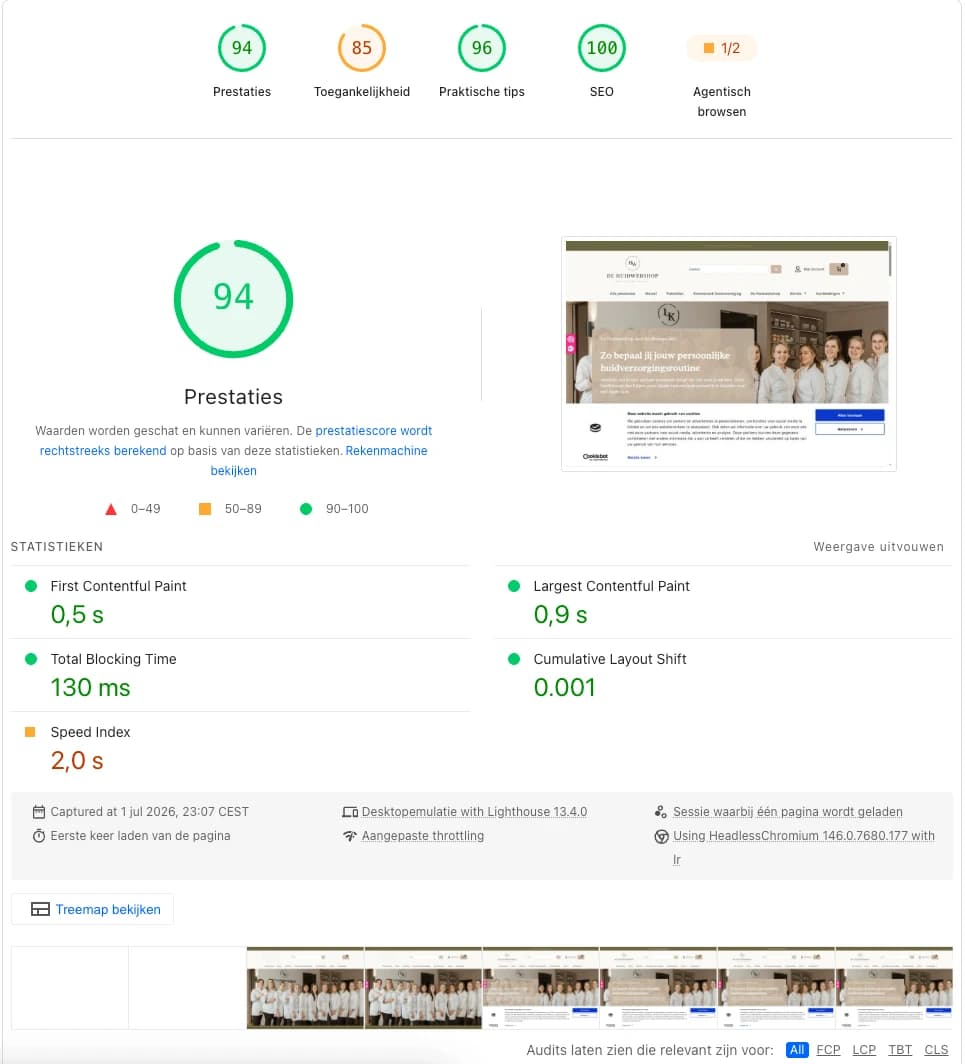Select the FCP audit filter
Image resolution: width=965 pixels, height=1064 pixels.
pos(828,1050)
